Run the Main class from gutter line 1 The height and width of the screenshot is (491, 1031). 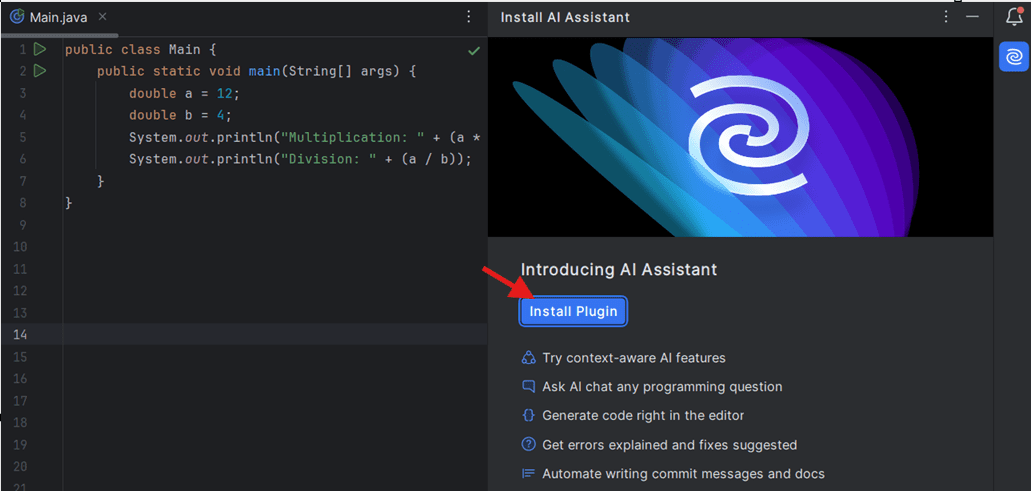[40, 49]
